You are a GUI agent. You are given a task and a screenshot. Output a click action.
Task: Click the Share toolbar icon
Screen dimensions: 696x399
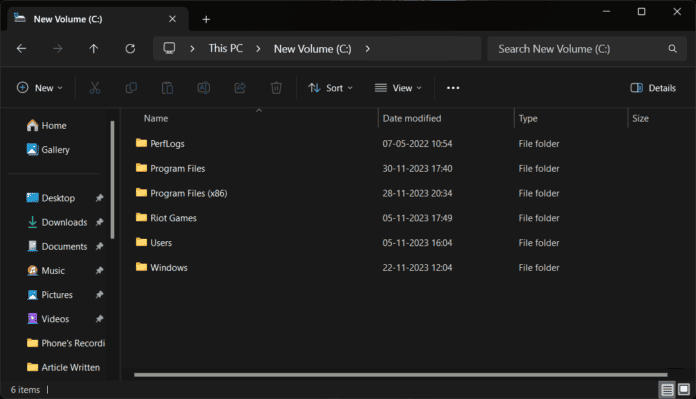coord(240,87)
